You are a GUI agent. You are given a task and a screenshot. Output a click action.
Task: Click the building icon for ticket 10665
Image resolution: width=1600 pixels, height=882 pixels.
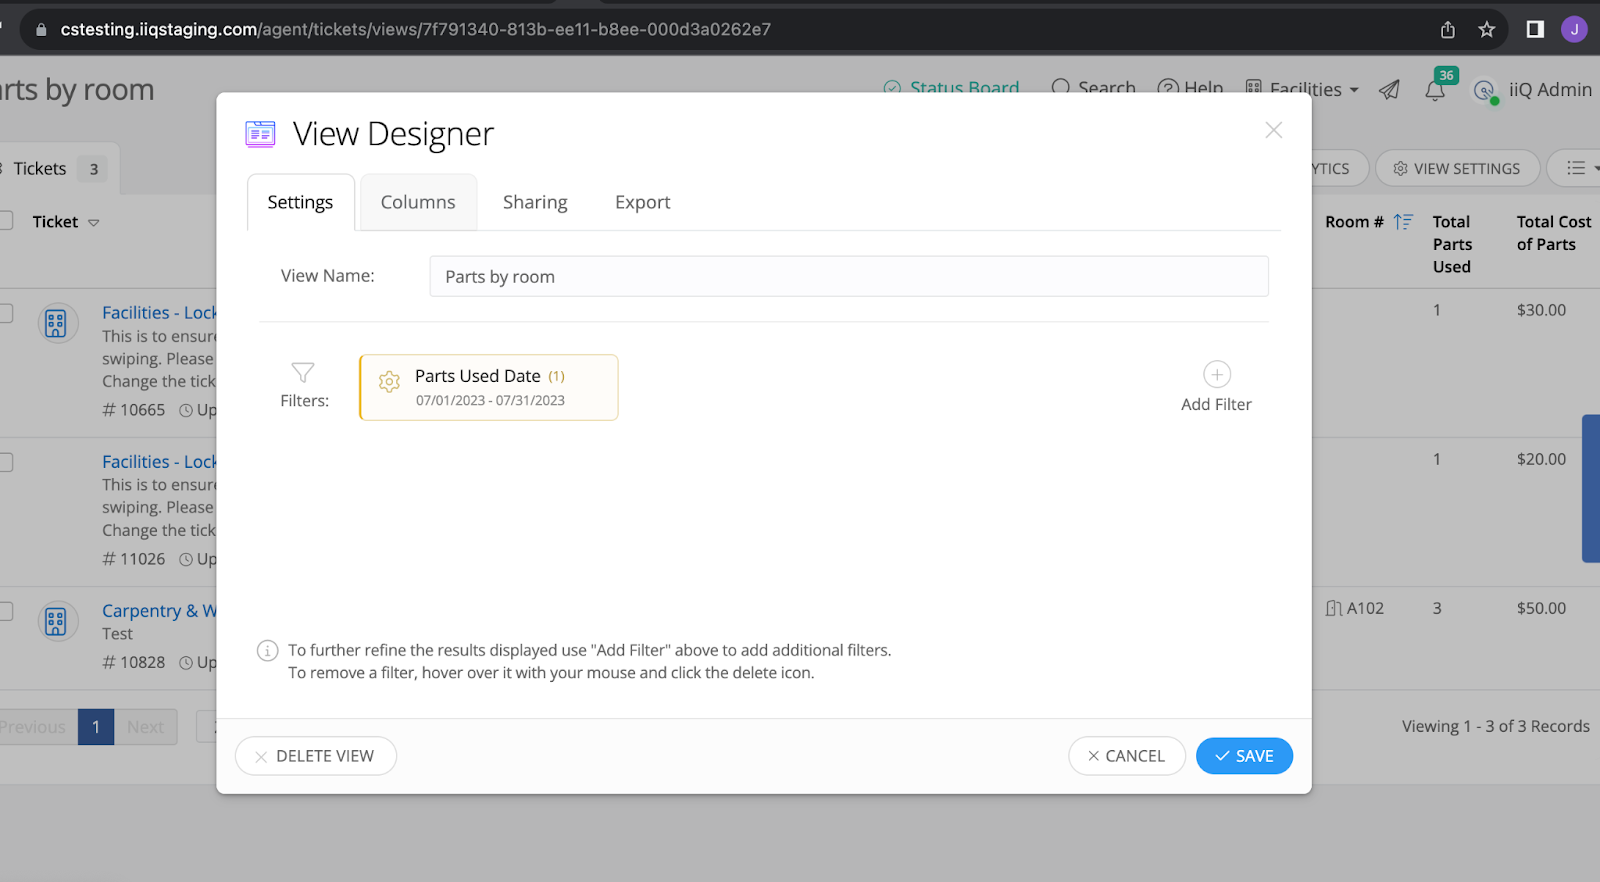click(x=56, y=323)
